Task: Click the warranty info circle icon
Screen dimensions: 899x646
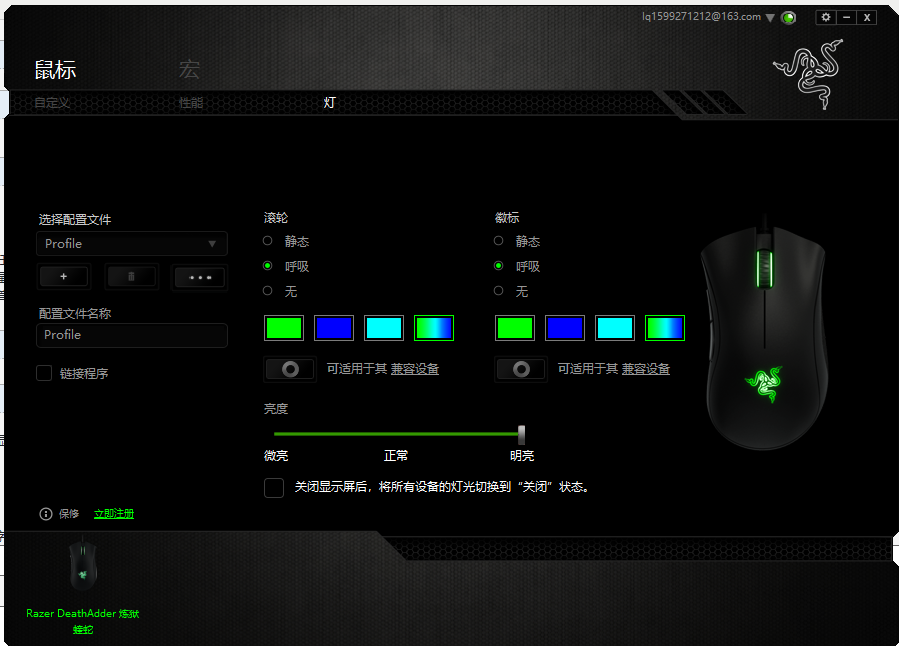Action: [x=46, y=514]
